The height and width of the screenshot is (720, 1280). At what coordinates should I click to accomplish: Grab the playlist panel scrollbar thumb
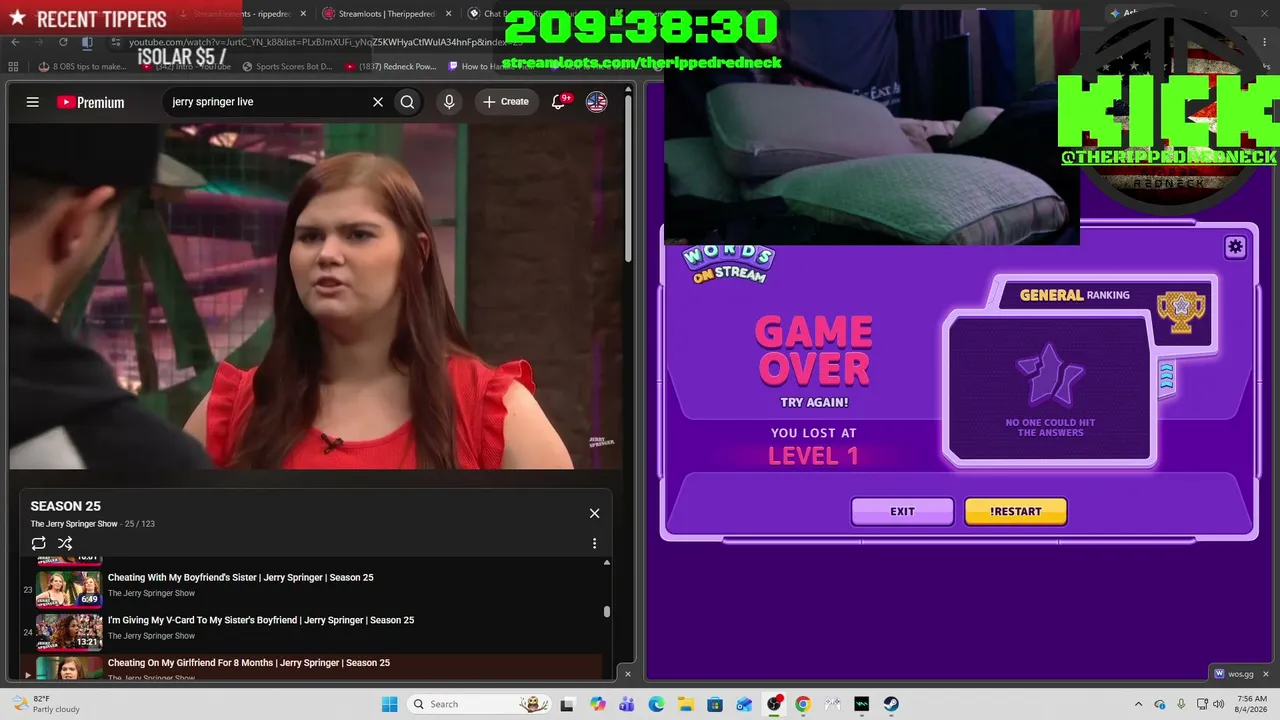pyautogui.click(x=606, y=611)
